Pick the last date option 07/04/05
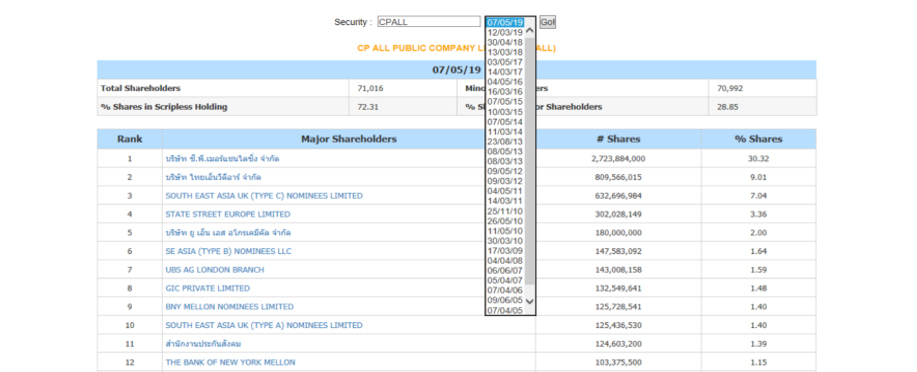This screenshot has height=372, width=917. 505,311
